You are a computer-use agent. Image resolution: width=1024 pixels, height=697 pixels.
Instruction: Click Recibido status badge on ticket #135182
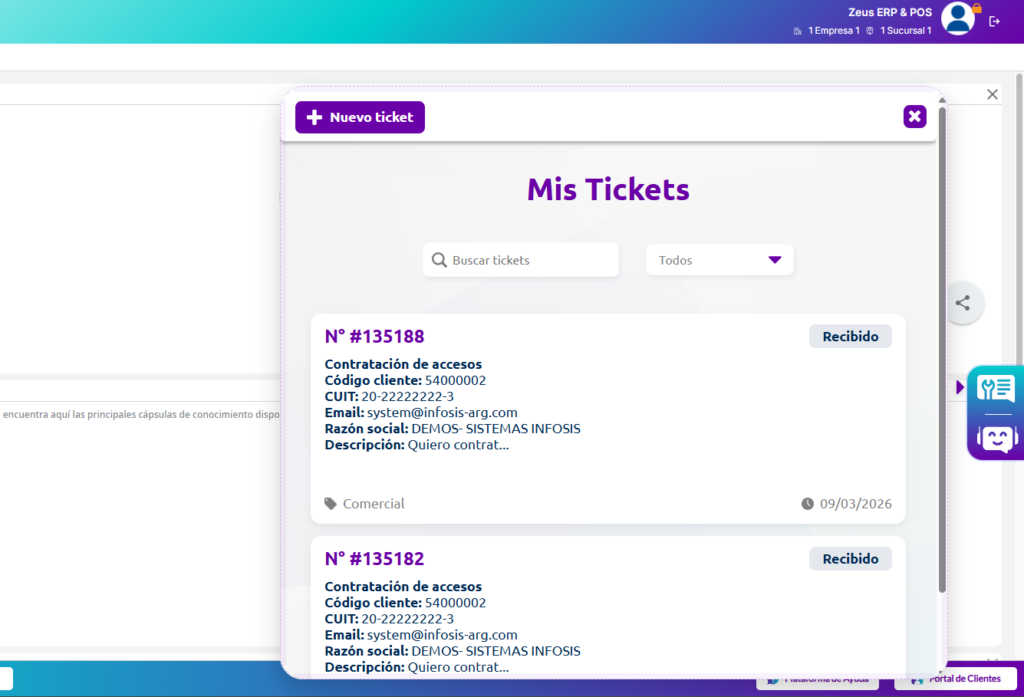click(850, 559)
